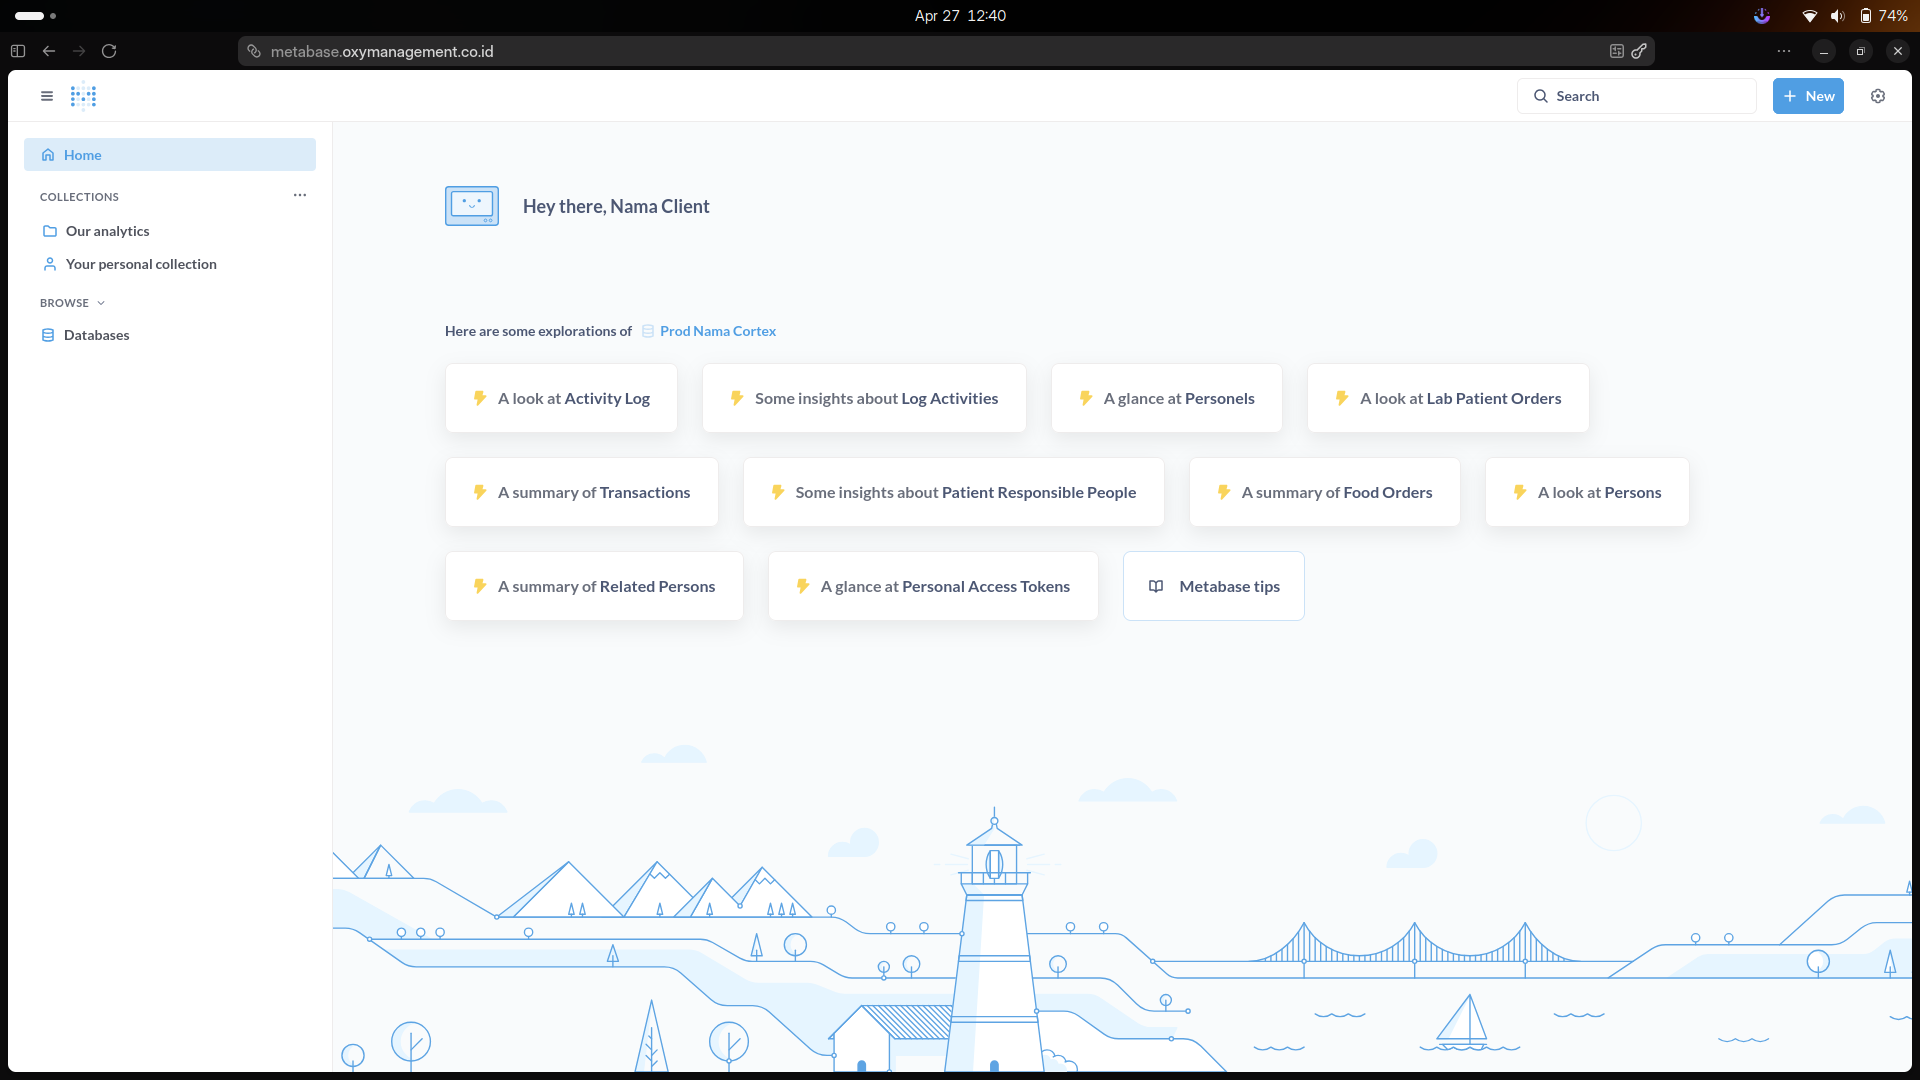
Task: Click the book icon on Metabase tips
Action: [1156, 586]
